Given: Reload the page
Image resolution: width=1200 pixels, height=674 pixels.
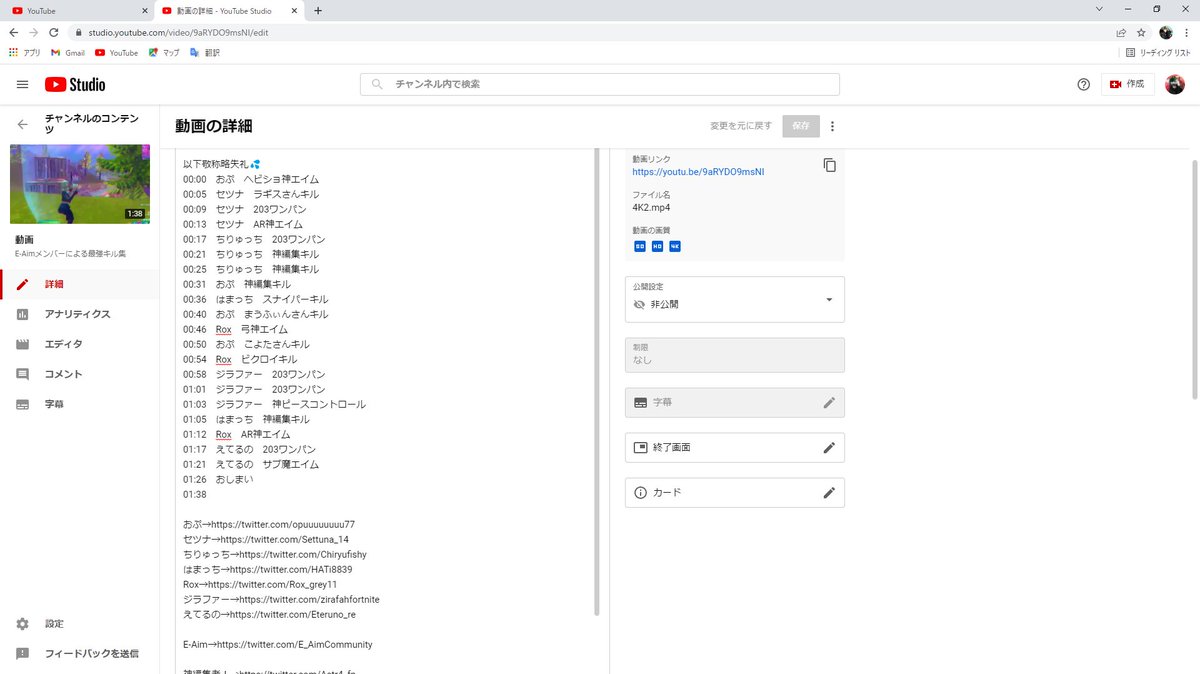Looking at the screenshot, I should click(56, 32).
